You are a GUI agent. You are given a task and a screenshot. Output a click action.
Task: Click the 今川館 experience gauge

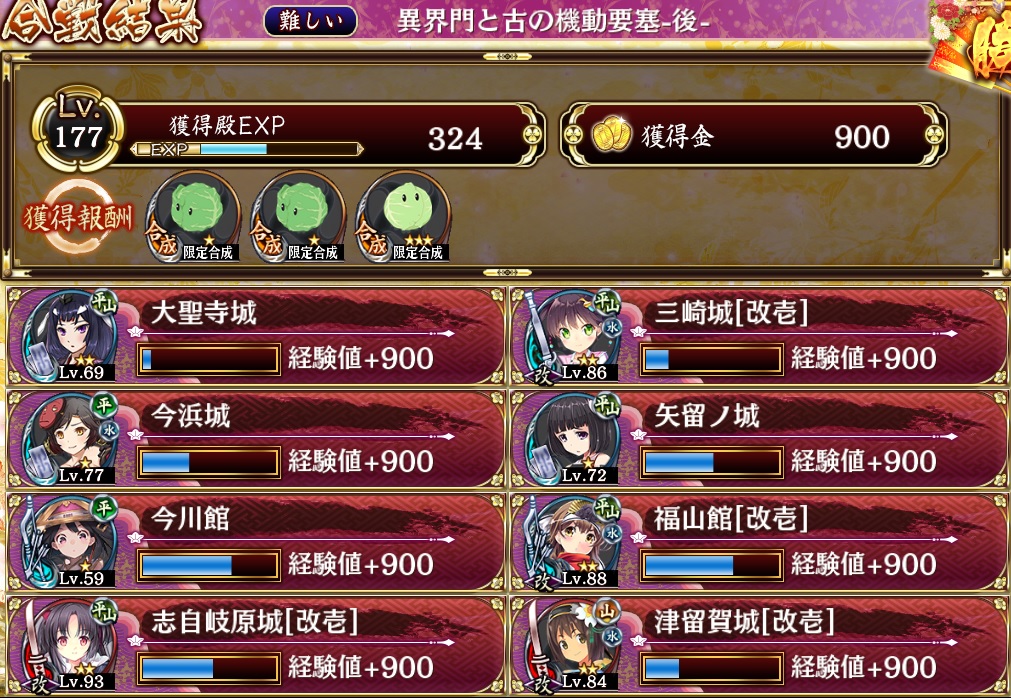pos(208,565)
